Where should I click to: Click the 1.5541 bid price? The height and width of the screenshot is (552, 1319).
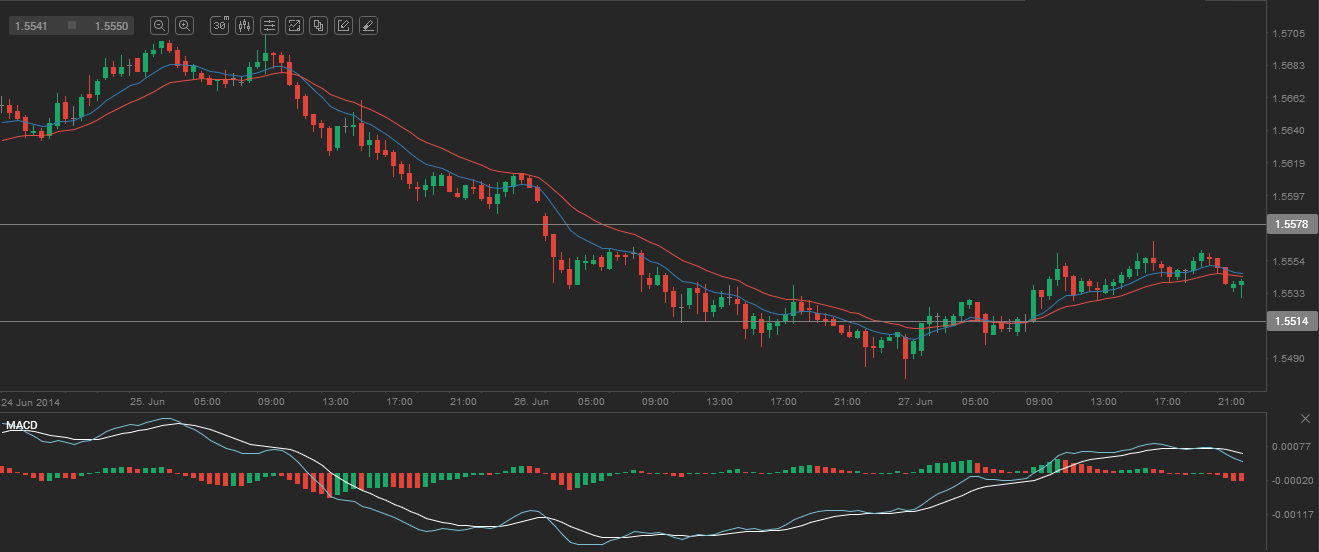(x=32, y=25)
